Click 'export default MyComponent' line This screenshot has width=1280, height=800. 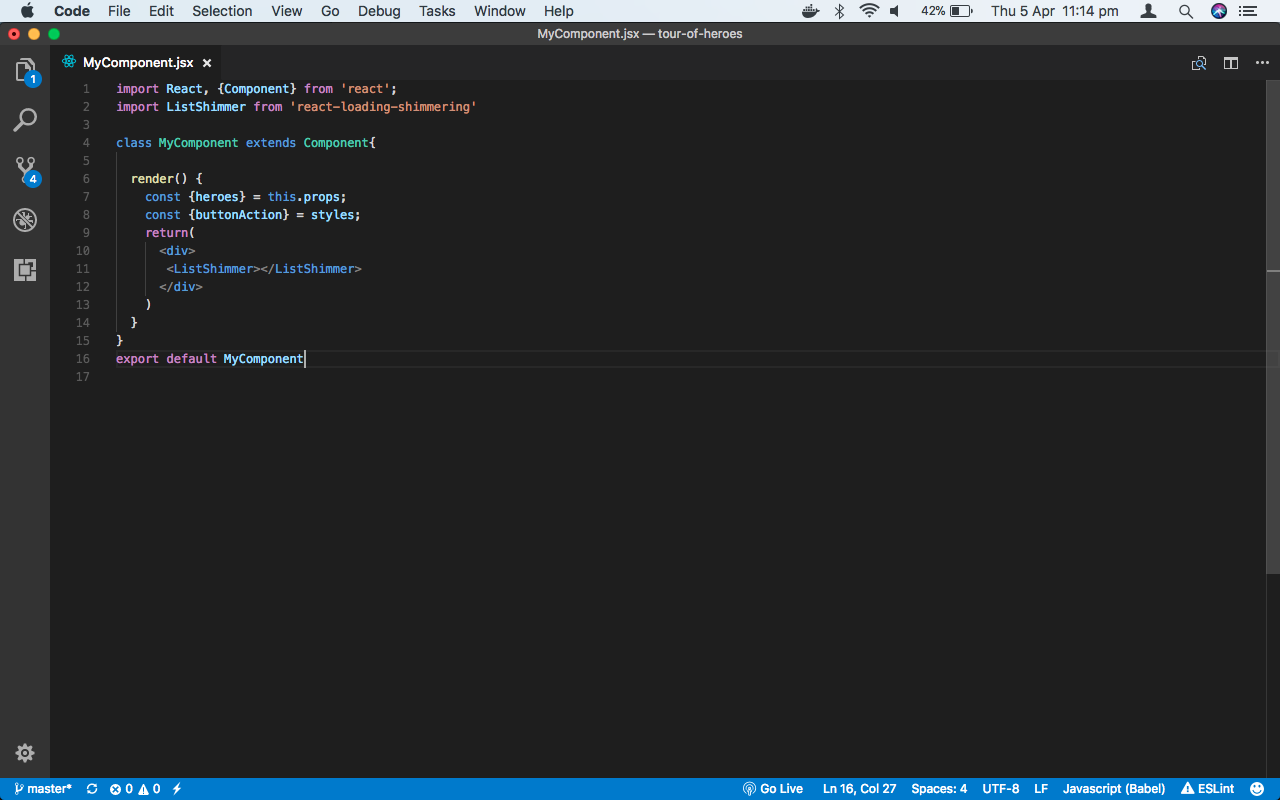point(210,359)
